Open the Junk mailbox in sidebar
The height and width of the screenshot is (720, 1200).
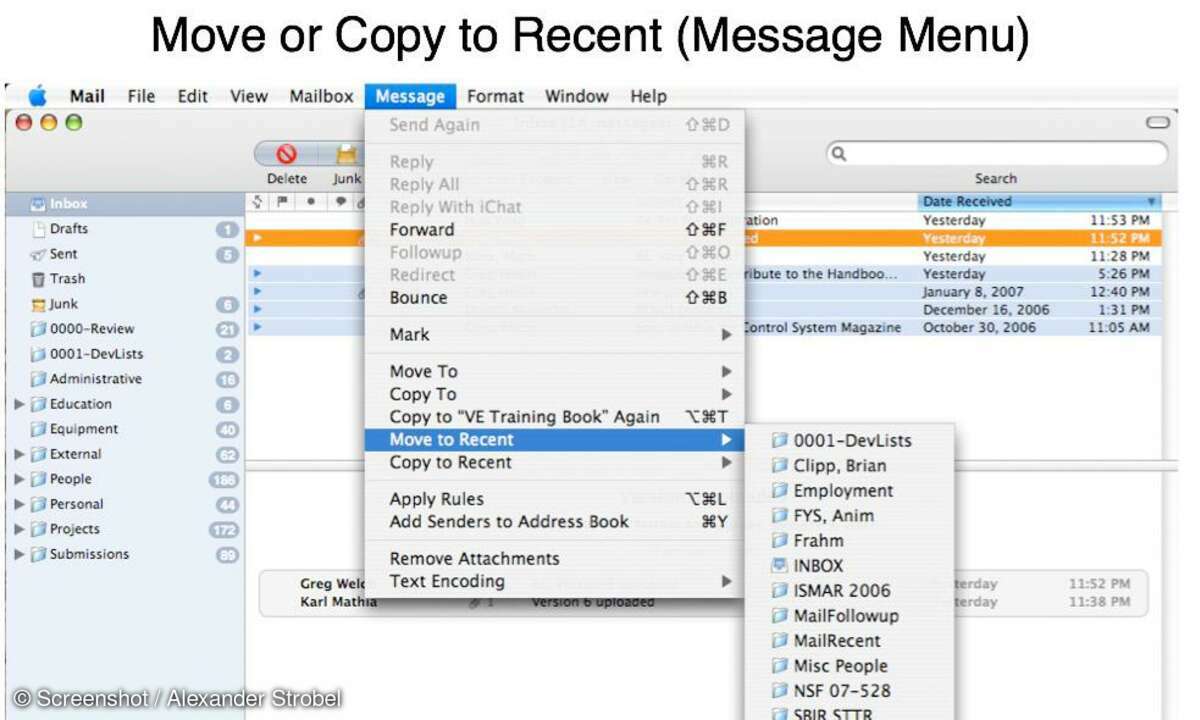click(x=63, y=304)
